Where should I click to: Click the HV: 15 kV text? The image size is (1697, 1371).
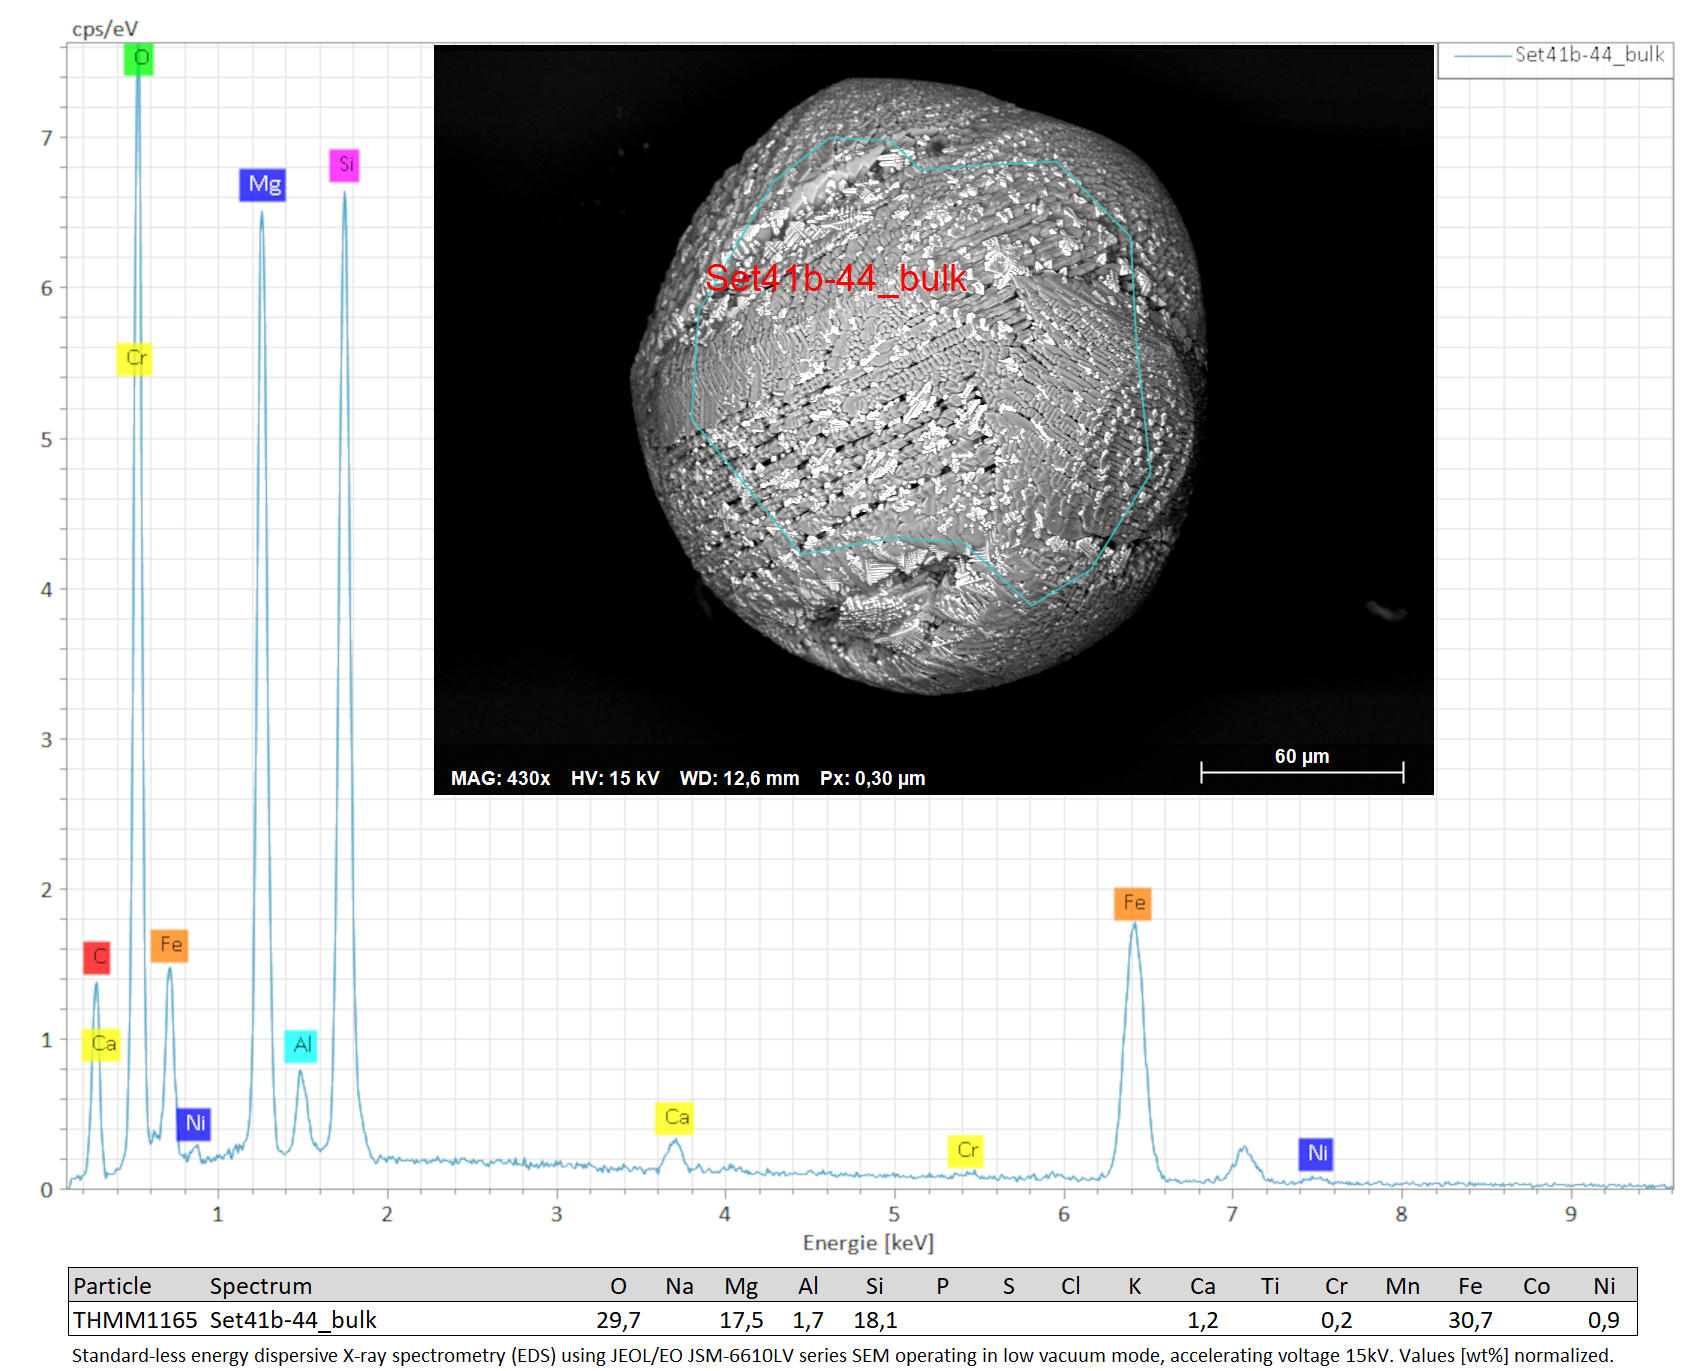(615, 778)
